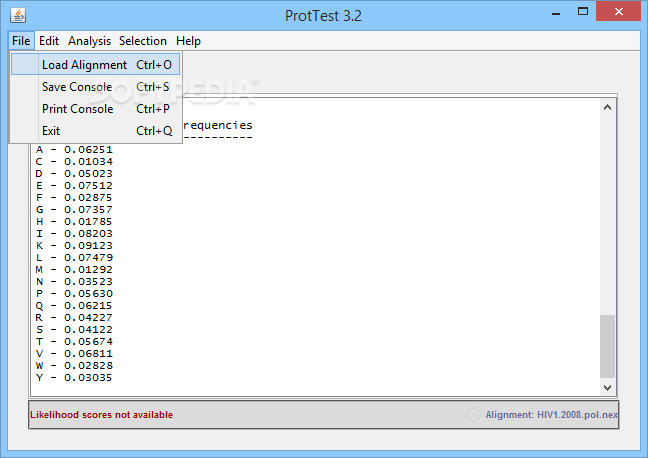The width and height of the screenshot is (648, 458).
Task: Click the round progress indicator in status bar
Action: click(474, 415)
